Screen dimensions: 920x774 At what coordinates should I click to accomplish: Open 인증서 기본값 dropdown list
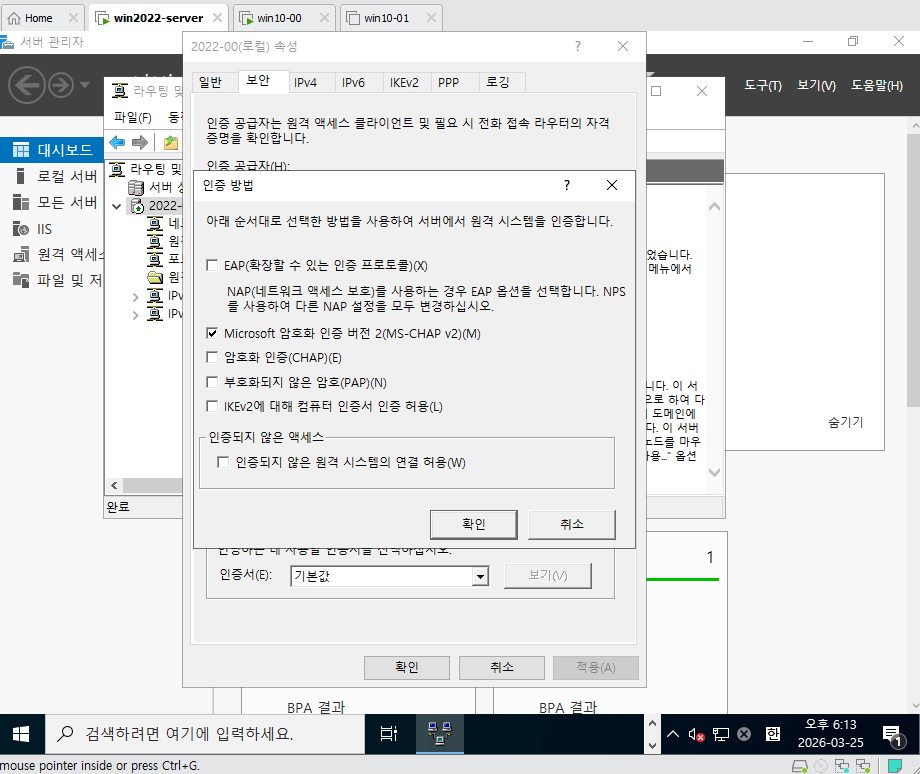tap(480, 576)
